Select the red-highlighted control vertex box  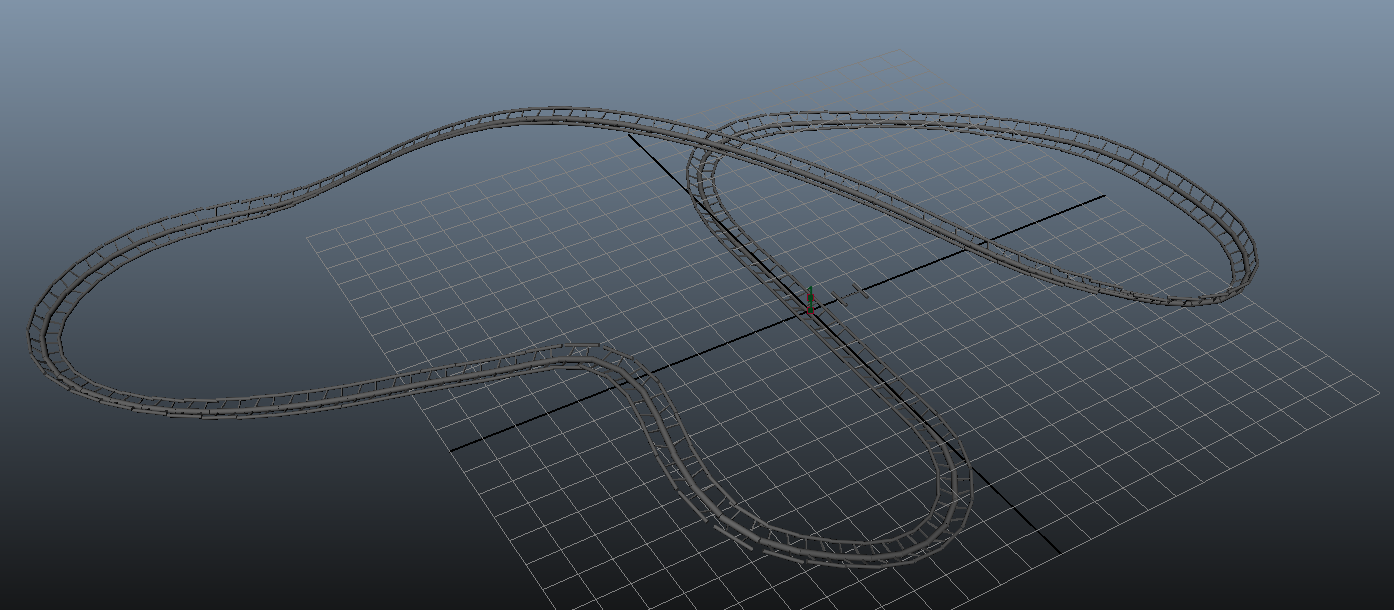pyautogui.click(x=810, y=310)
